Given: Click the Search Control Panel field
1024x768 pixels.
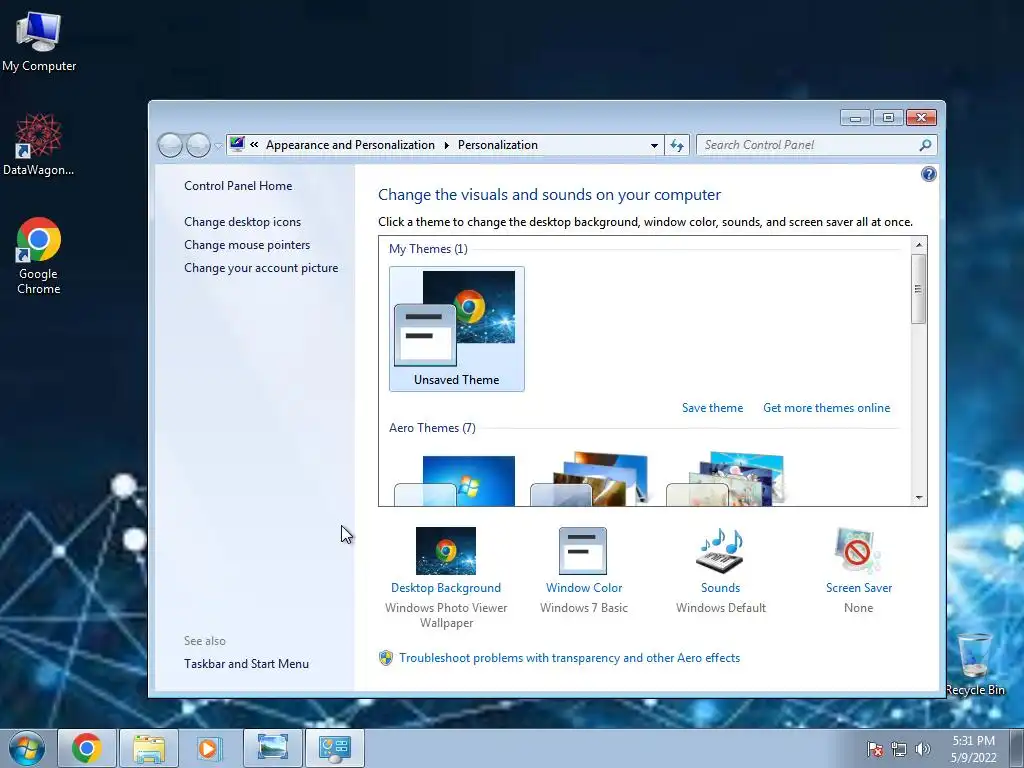Looking at the screenshot, I should point(808,145).
